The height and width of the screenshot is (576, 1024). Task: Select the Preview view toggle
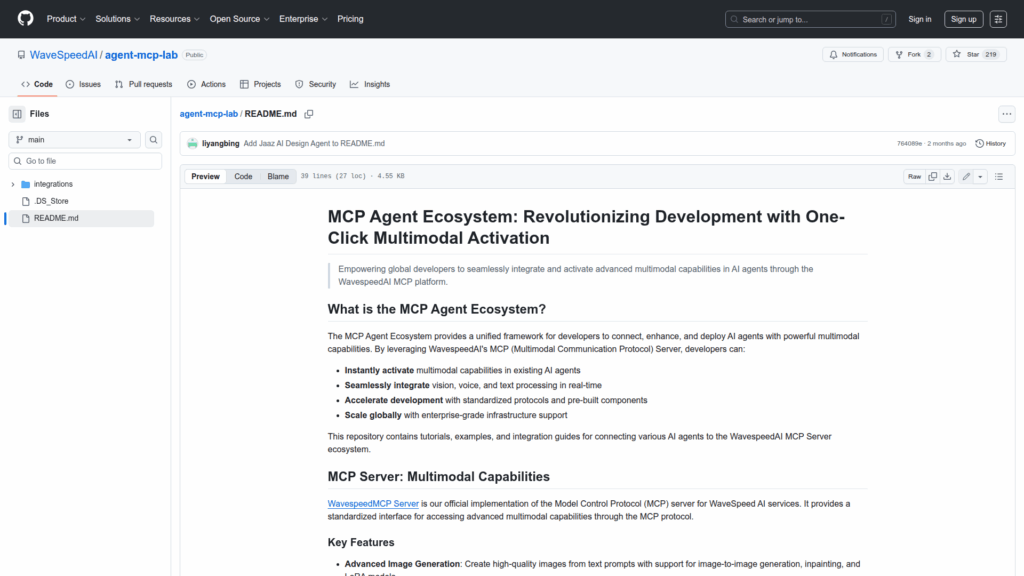[x=206, y=176]
